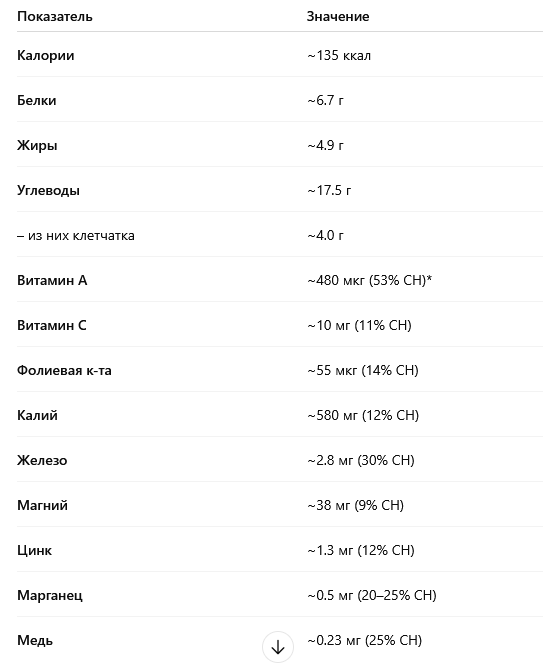544x671 pixels.
Task: Click the Белки row label
Action: (37, 100)
